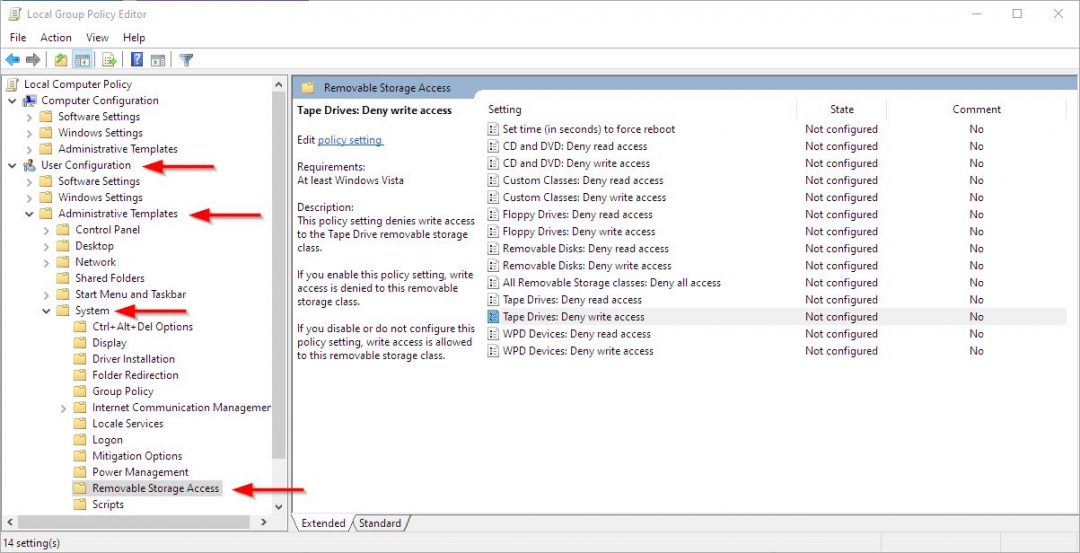Click the Up One Level folder icon
Screen dimensions: 1080x553
(61, 60)
